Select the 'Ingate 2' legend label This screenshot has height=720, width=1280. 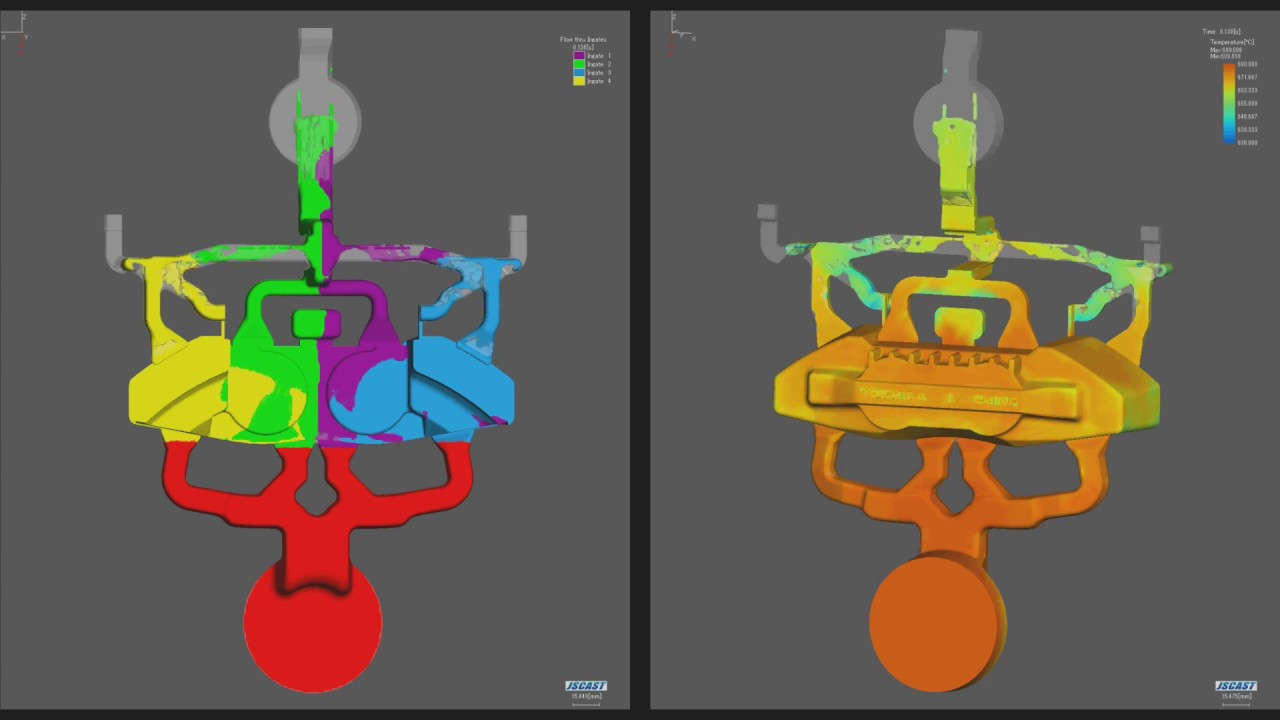point(599,64)
